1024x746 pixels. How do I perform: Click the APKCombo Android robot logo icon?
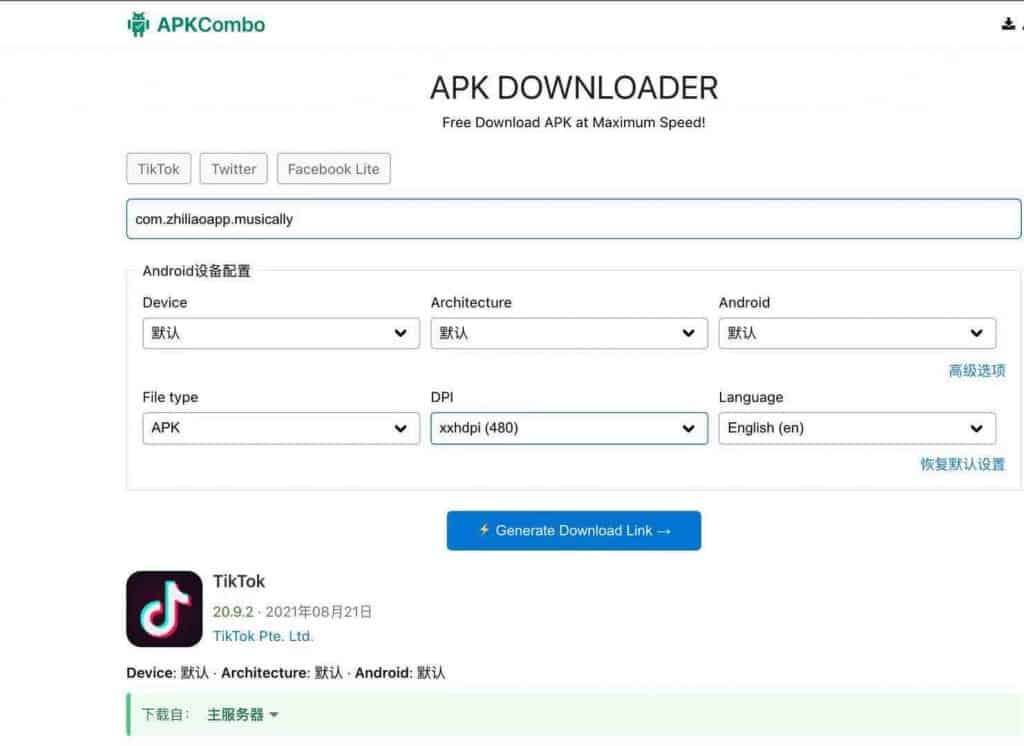[138, 25]
